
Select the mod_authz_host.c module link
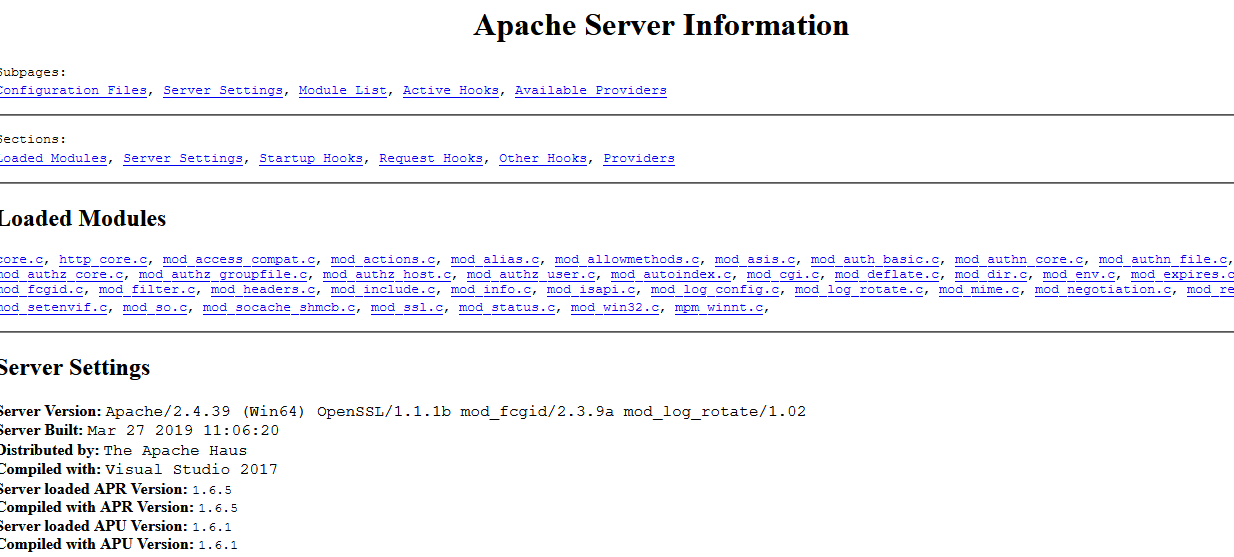pyautogui.click(x=387, y=274)
